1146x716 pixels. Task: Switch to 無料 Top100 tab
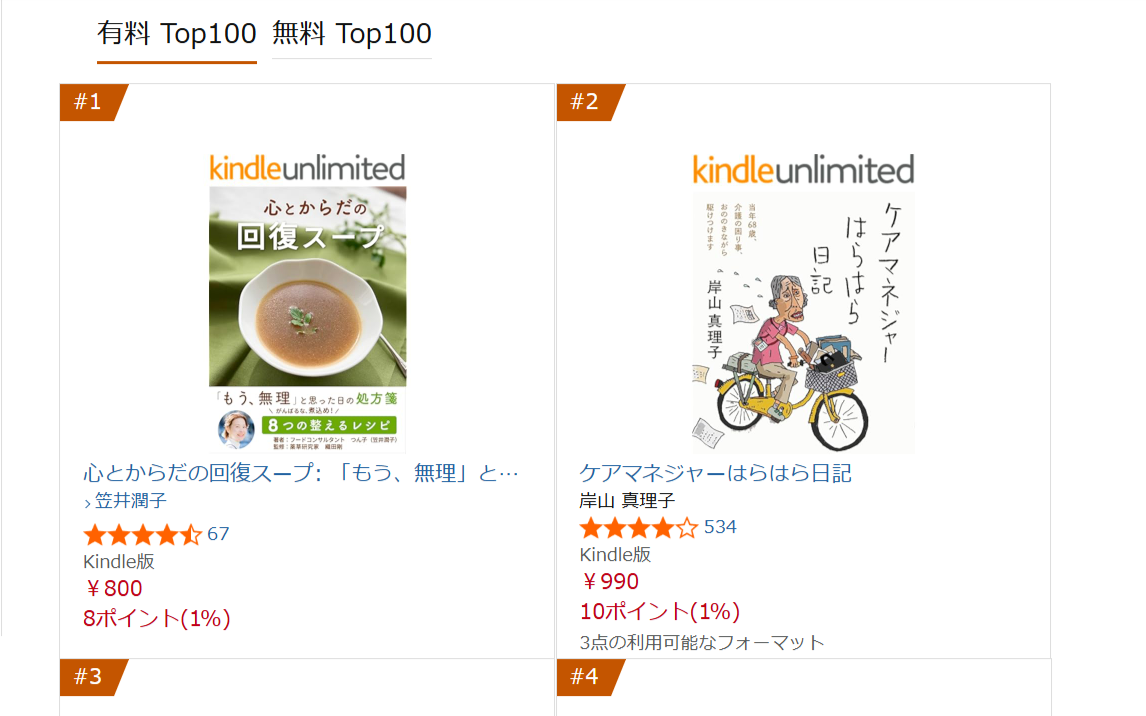coord(352,34)
